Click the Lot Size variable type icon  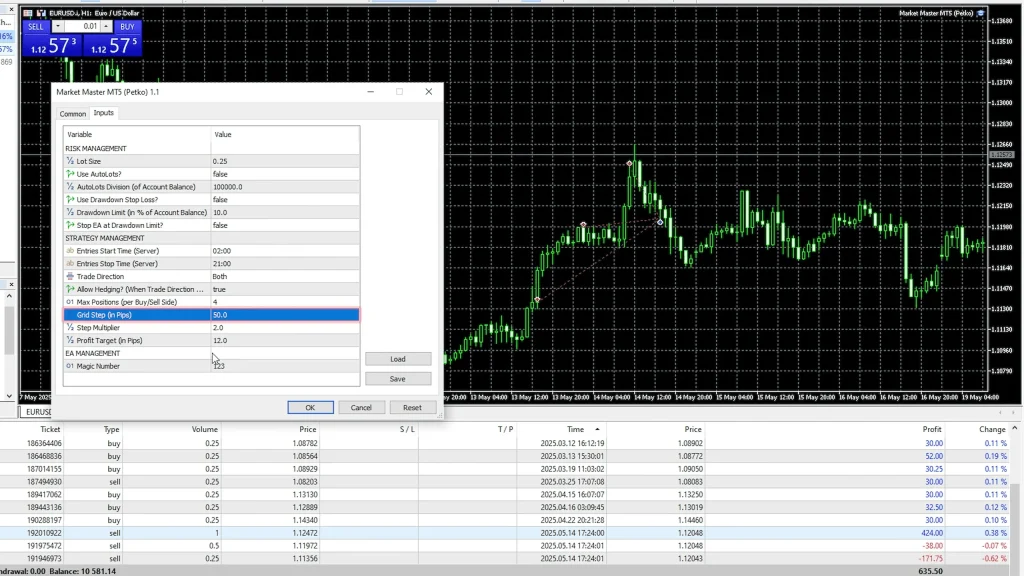click(70, 161)
